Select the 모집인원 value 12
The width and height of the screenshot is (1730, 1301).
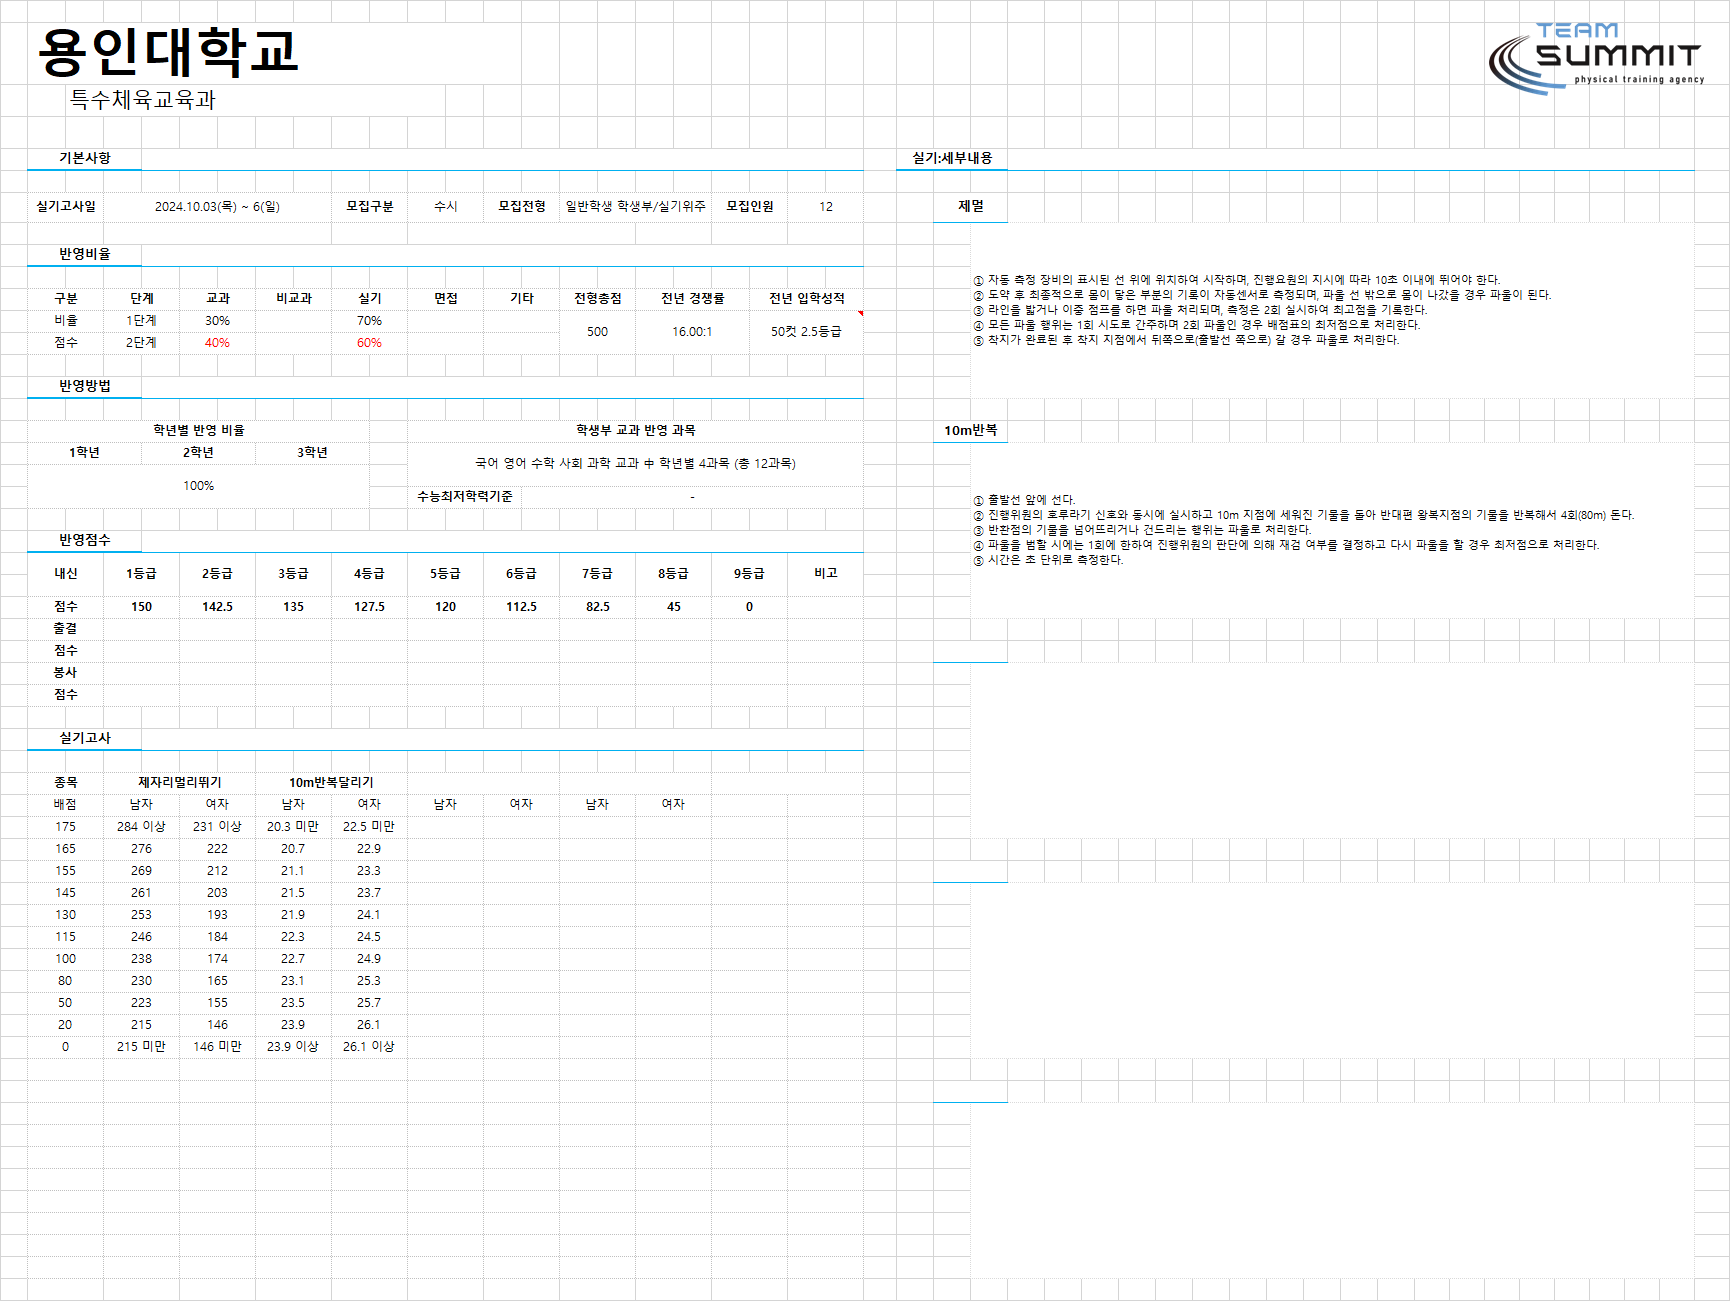click(826, 206)
